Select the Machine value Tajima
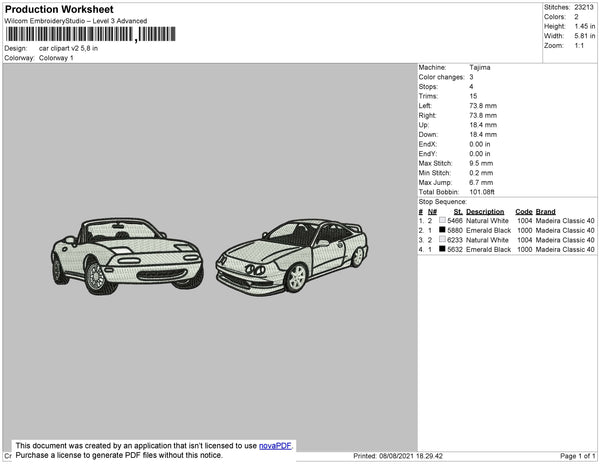 (x=480, y=67)
